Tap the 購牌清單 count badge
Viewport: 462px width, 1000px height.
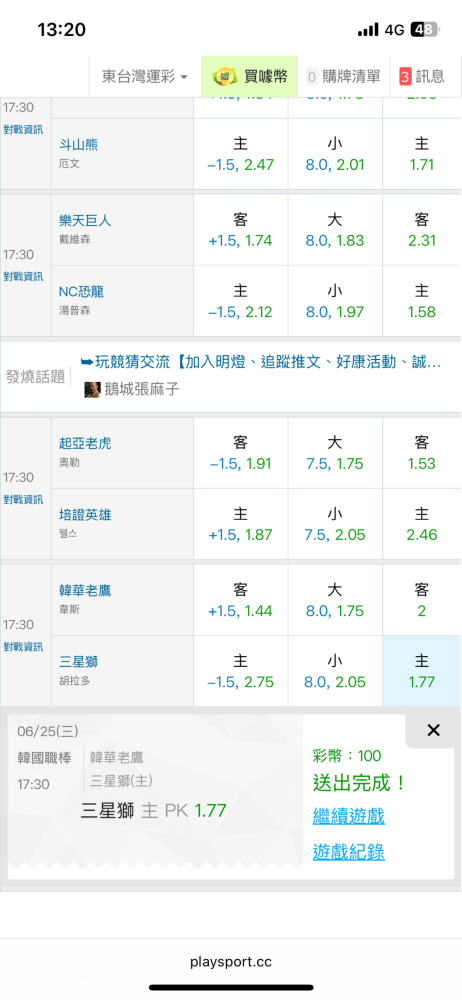312,77
